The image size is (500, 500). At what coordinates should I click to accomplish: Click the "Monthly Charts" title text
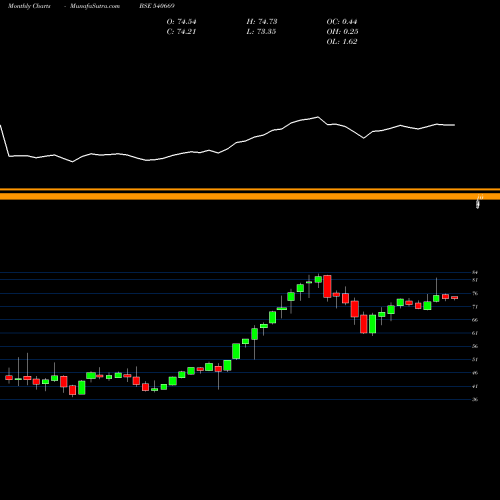29,6
